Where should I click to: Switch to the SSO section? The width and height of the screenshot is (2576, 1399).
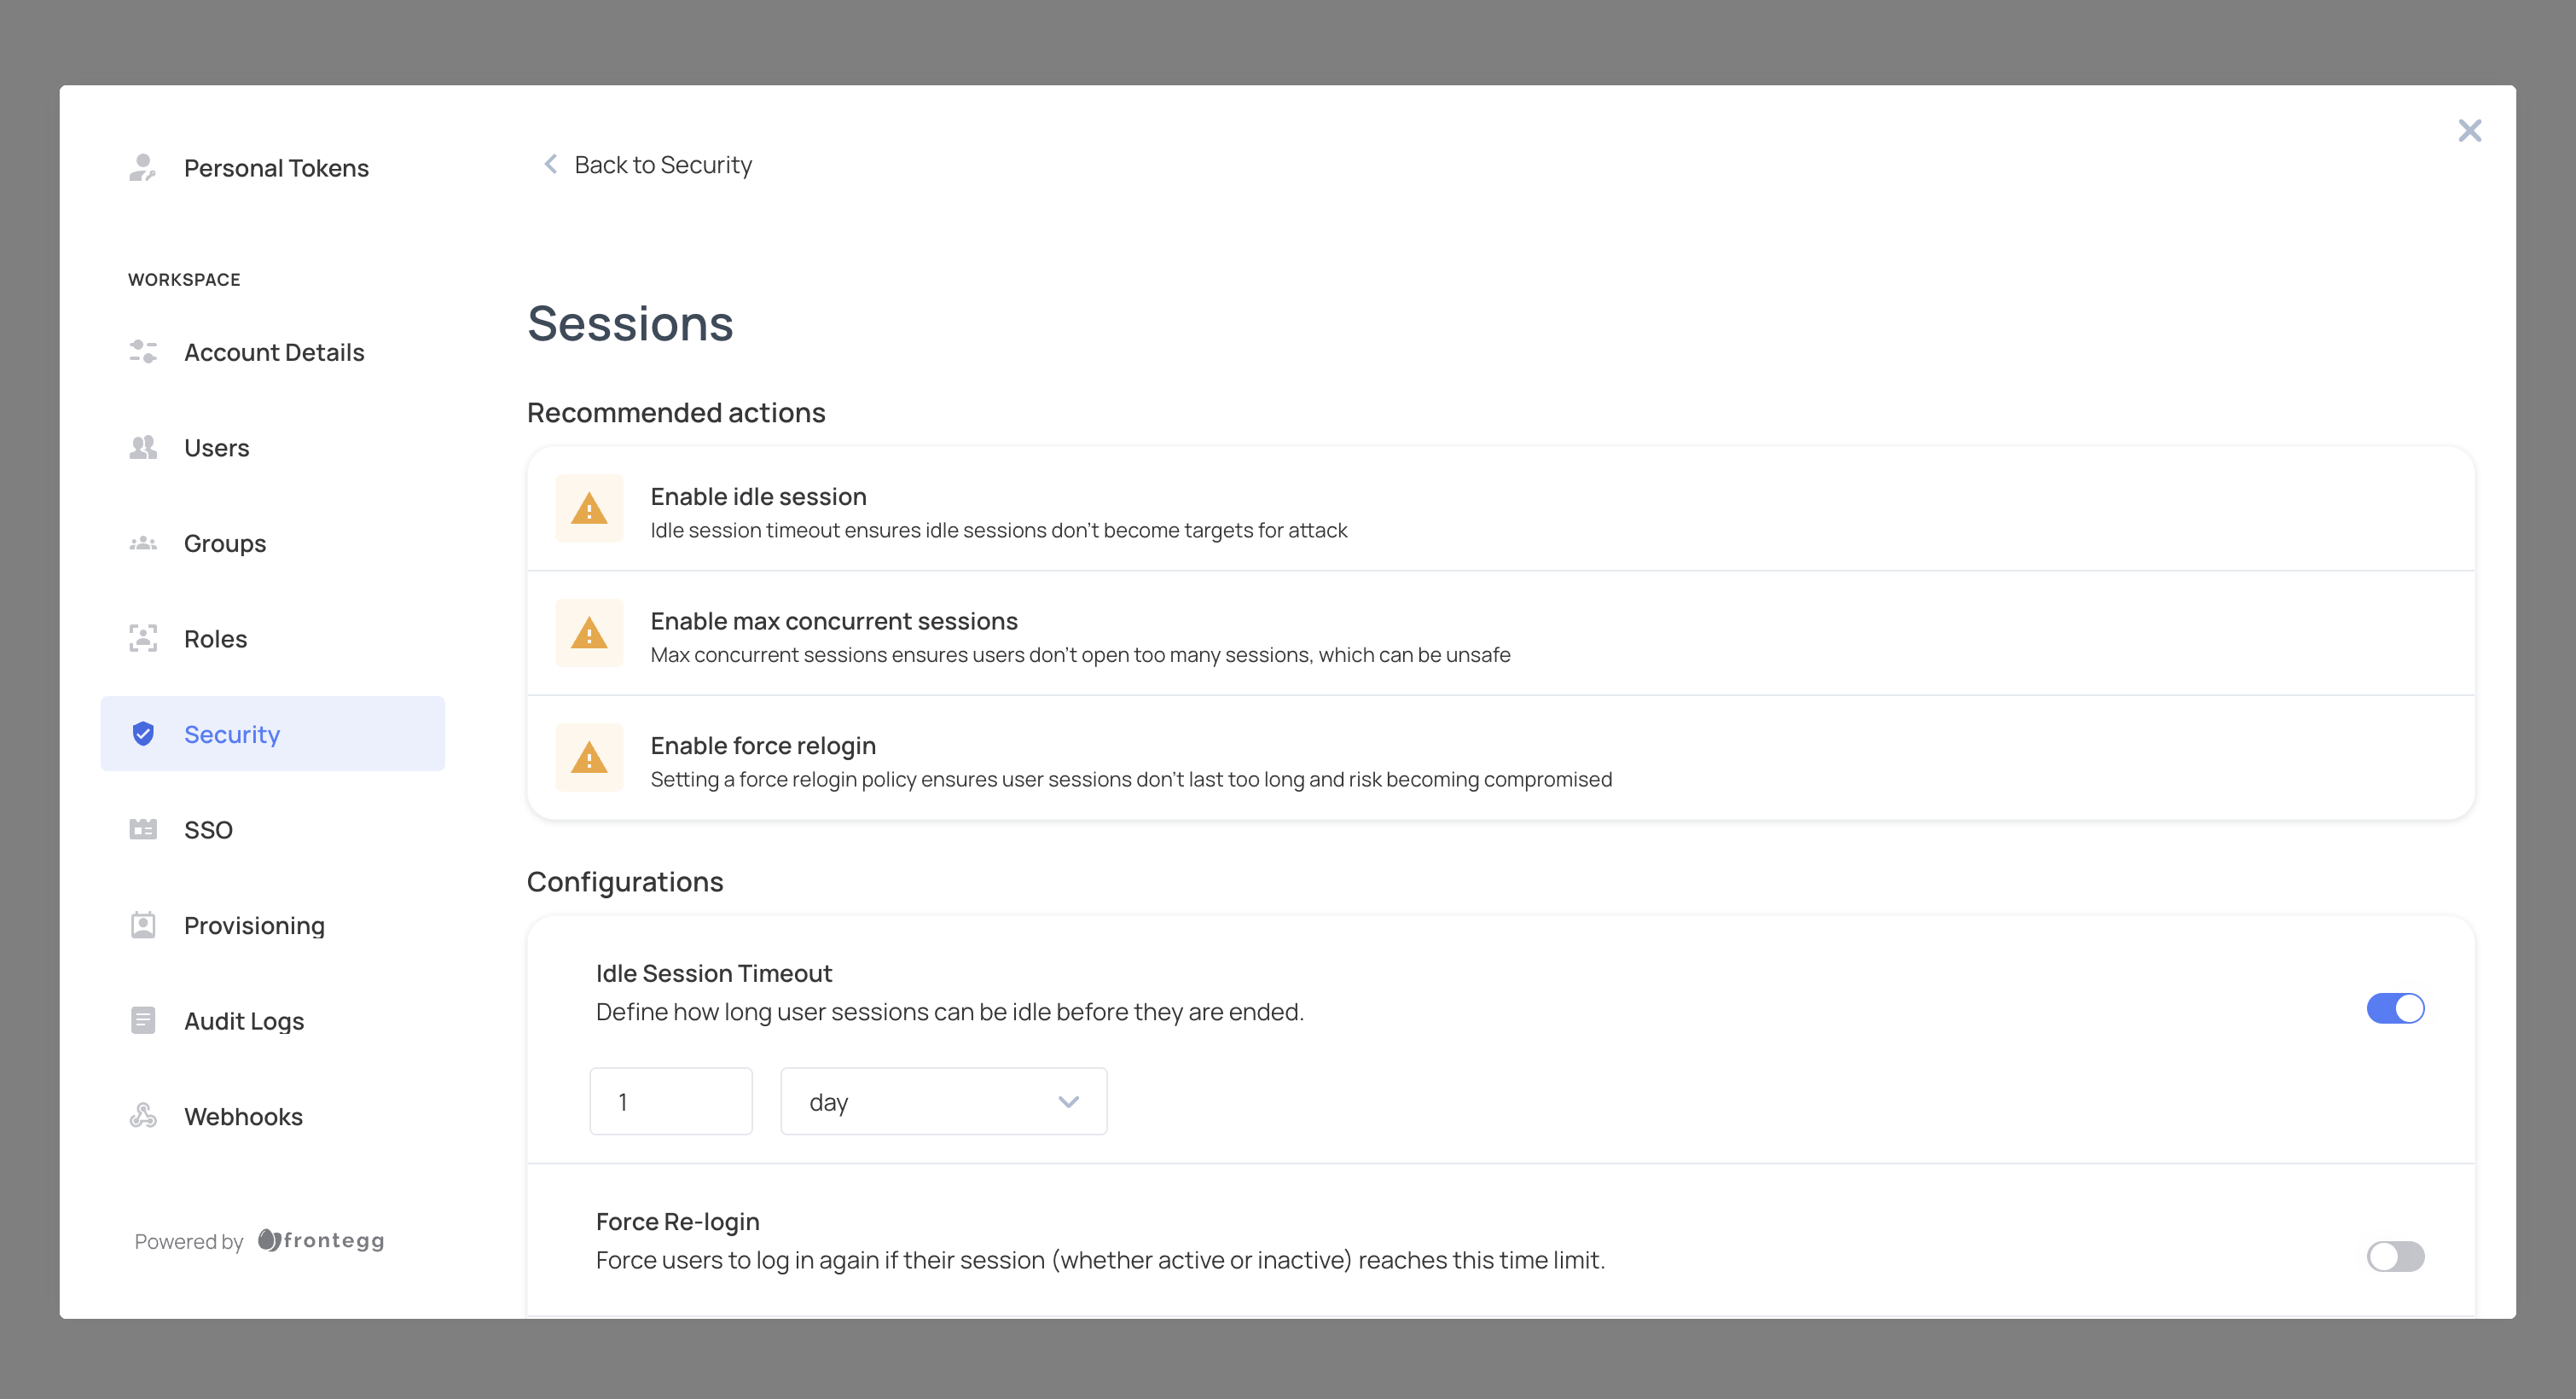208,829
